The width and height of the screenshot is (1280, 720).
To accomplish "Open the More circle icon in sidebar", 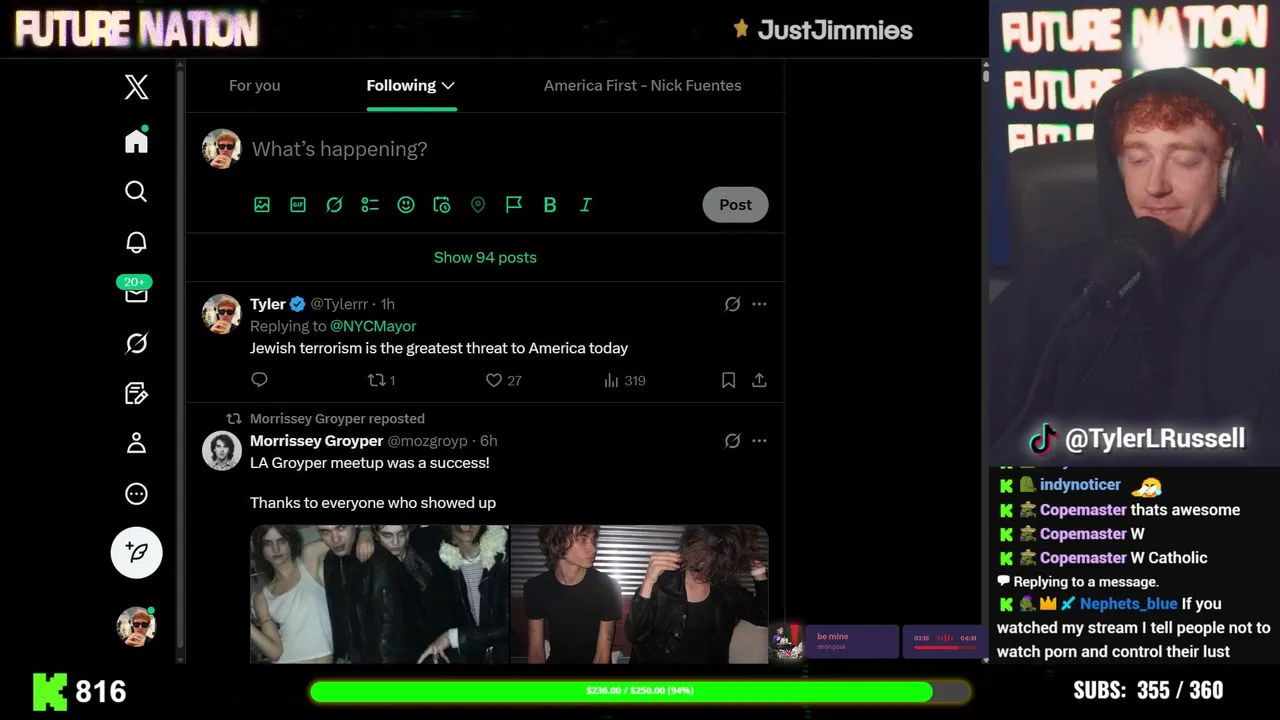I will point(136,494).
